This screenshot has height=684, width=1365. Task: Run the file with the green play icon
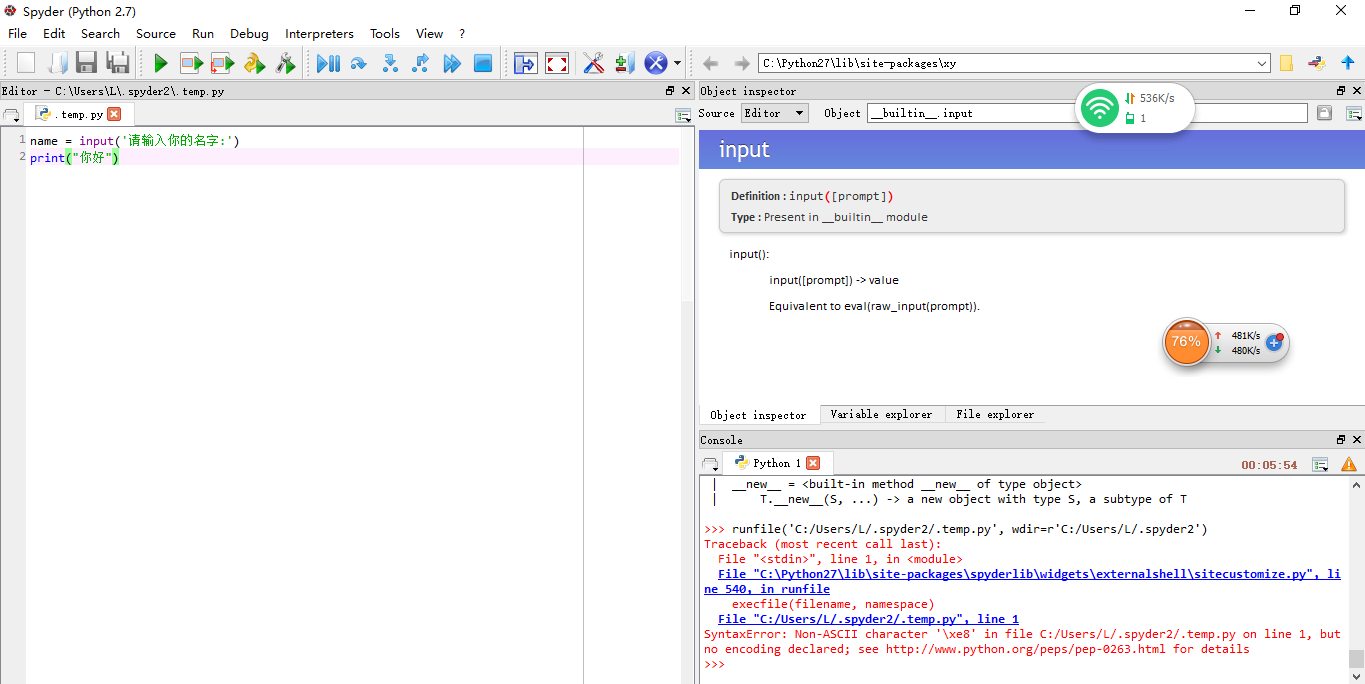pyautogui.click(x=160, y=64)
